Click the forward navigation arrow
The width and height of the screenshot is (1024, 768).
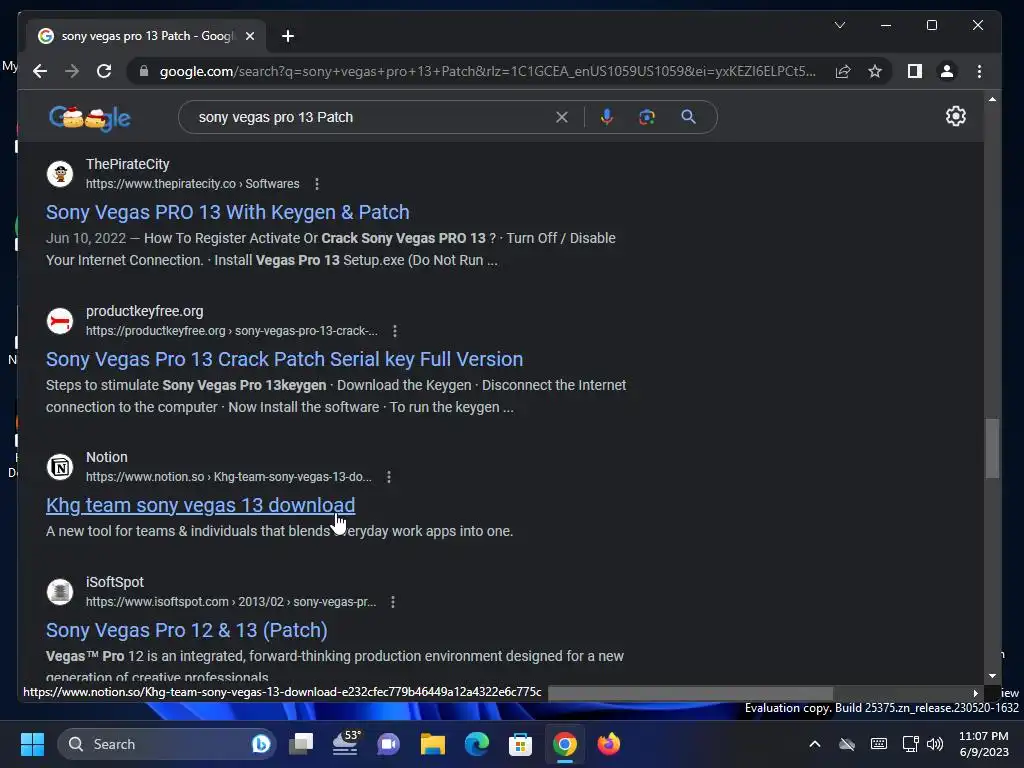(x=72, y=71)
